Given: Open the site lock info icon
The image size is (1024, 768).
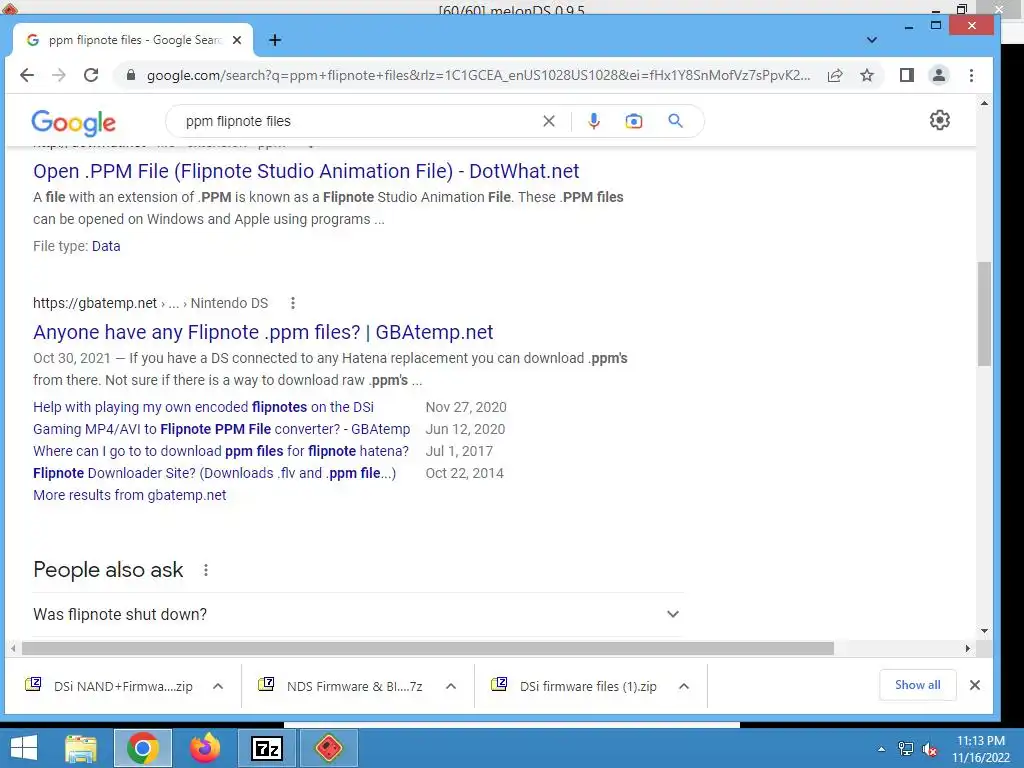Looking at the screenshot, I should 131,75.
